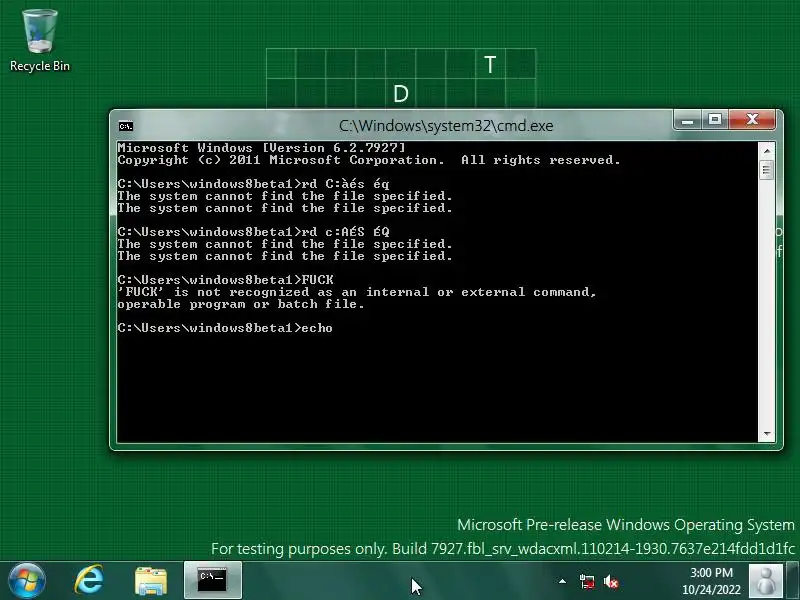800x600 pixels.
Task: Click the 'Version 6.2.7927' line
Action: pyautogui.click(x=262, y=148)
